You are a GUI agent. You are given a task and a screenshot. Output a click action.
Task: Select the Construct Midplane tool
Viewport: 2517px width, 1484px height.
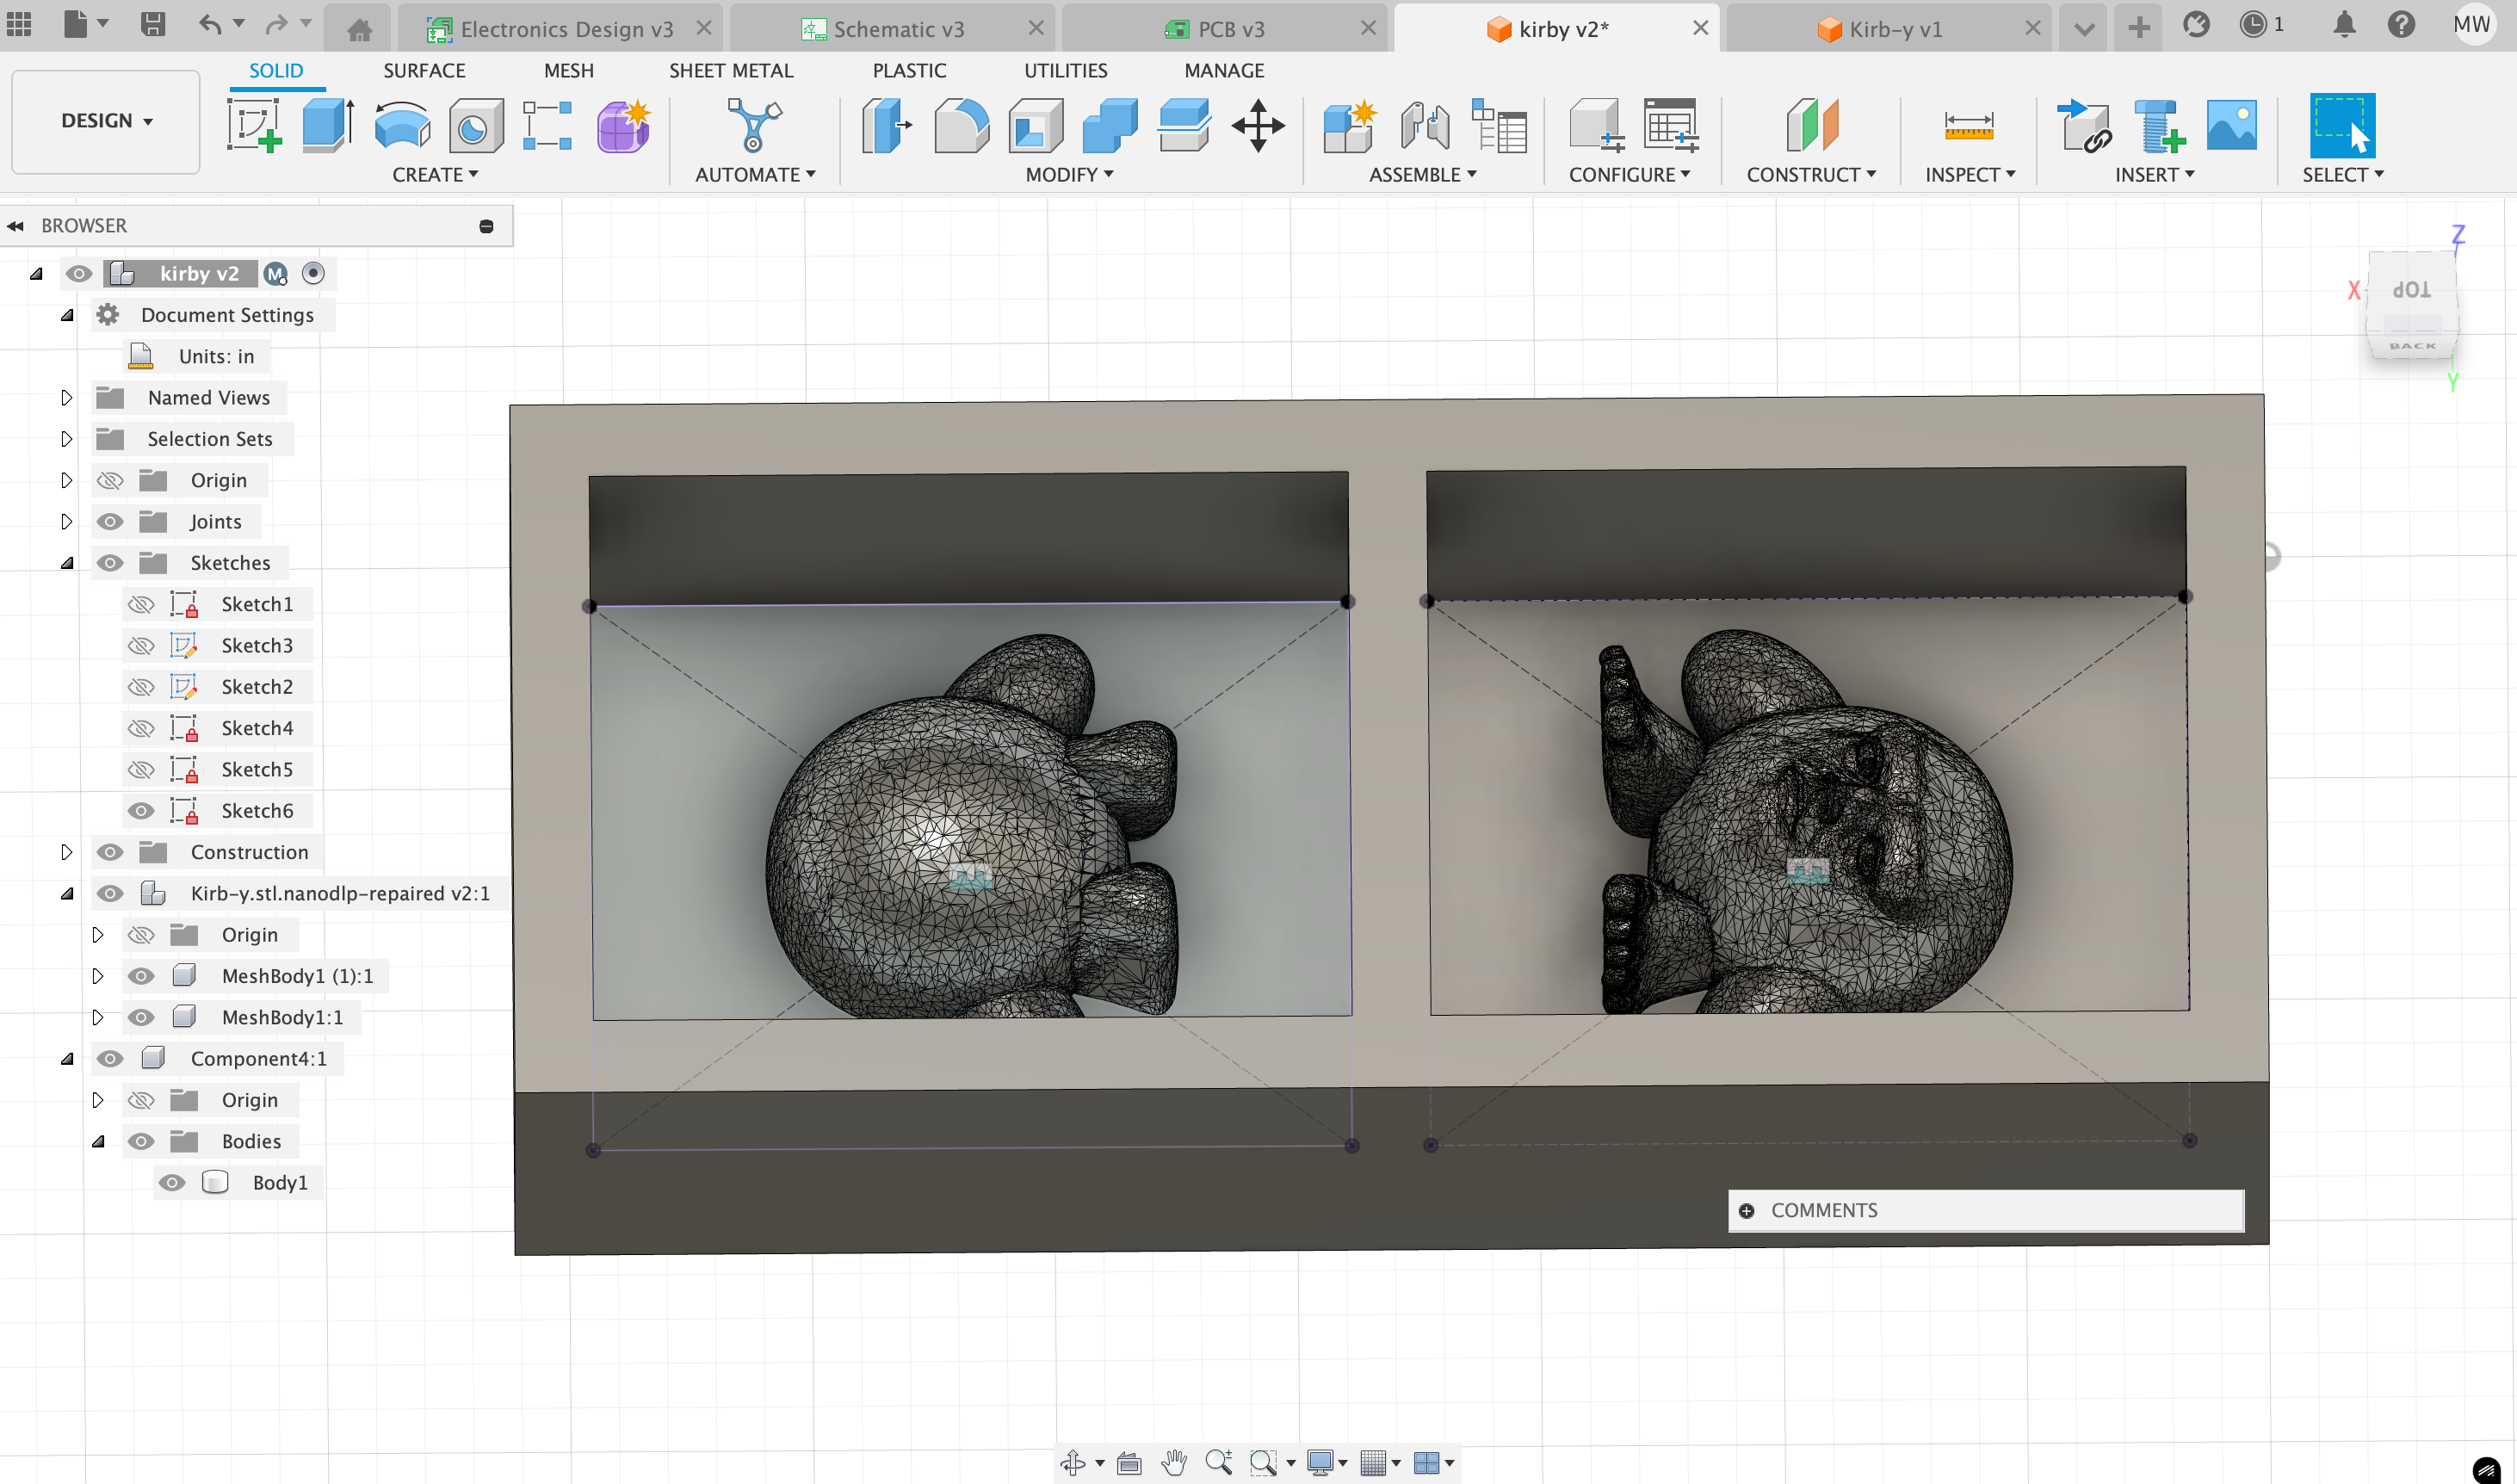1811,126
